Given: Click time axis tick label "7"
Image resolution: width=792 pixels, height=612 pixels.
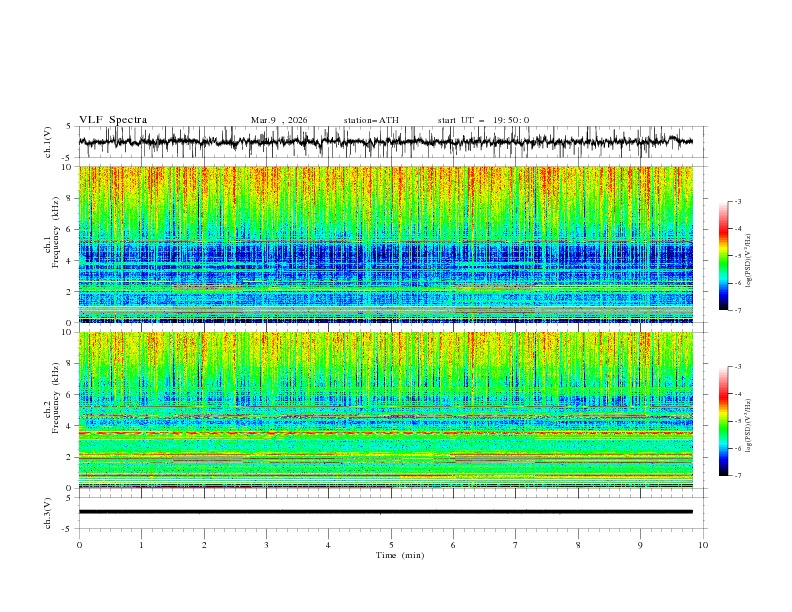Looking at the screenshot, I should (516, 545).
